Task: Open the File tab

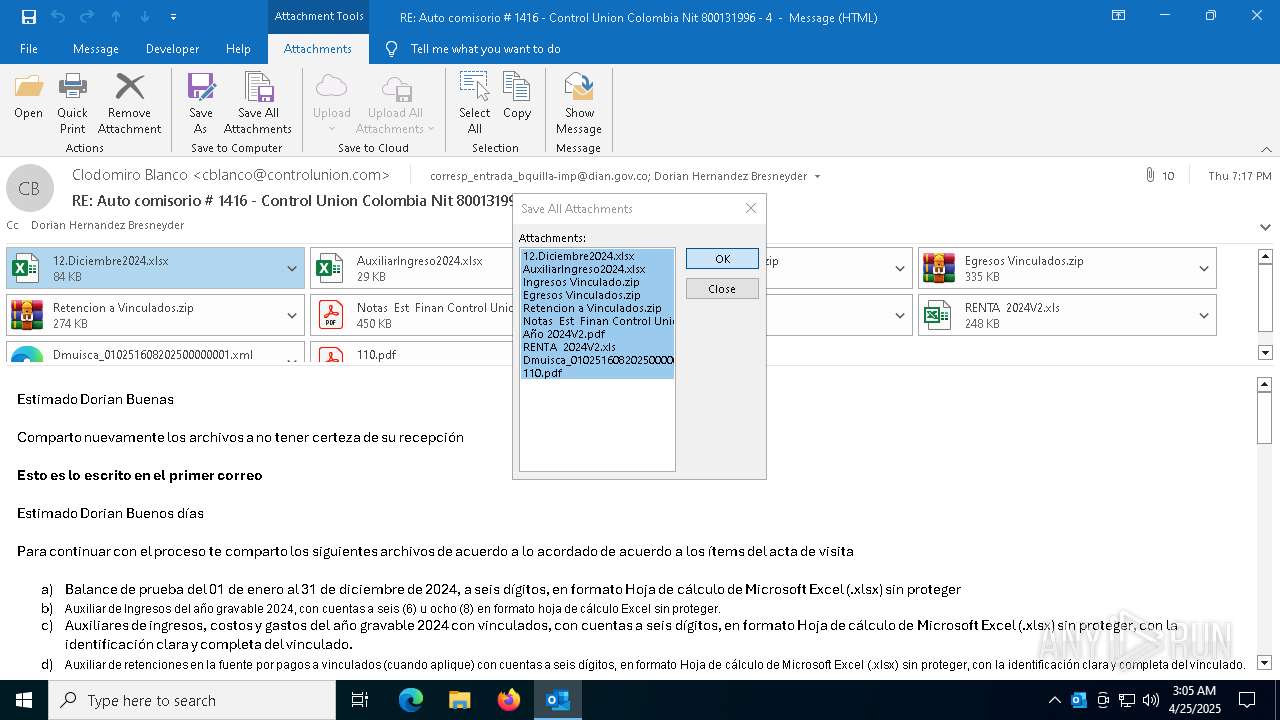Action: (x=29, y=48)
